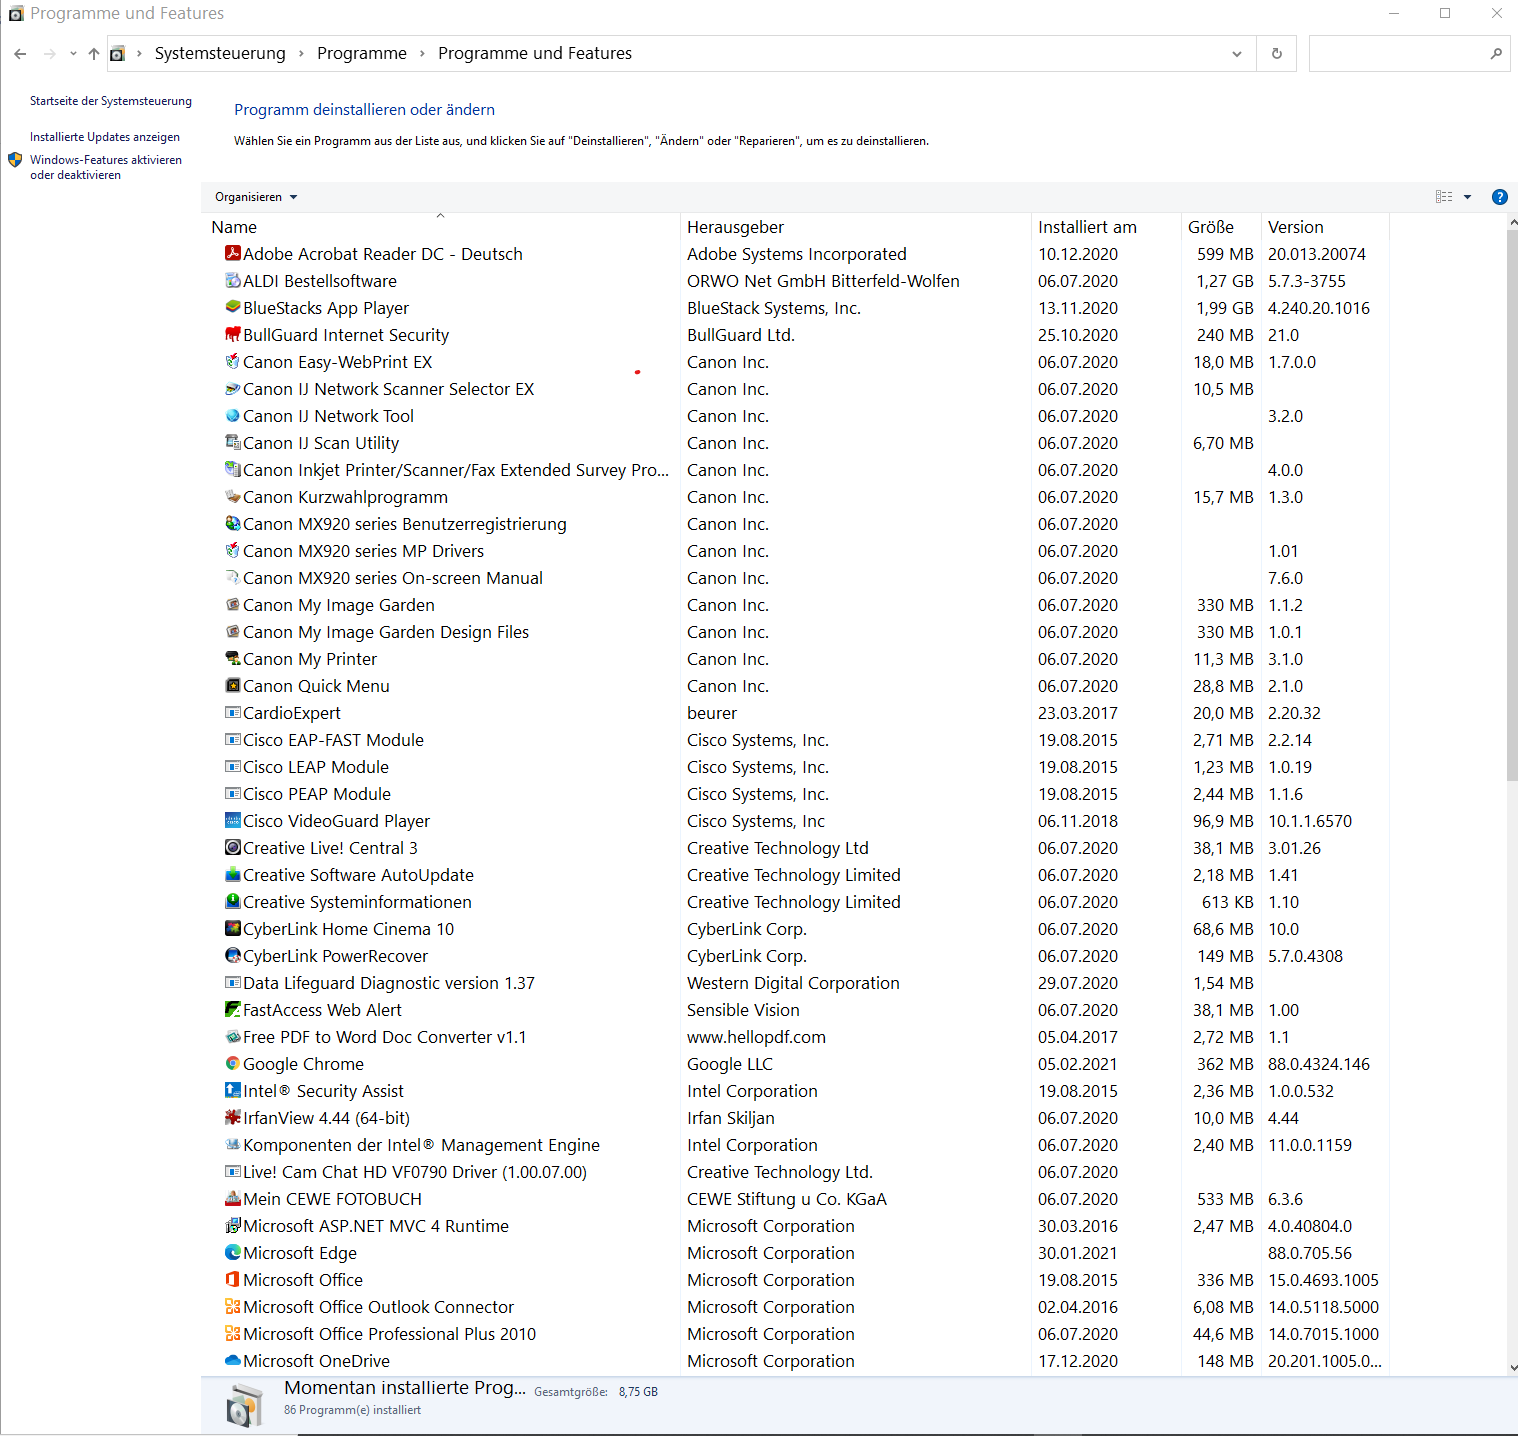Select the Mein CEWE FOTOBUCH icon

point(233,1198)
